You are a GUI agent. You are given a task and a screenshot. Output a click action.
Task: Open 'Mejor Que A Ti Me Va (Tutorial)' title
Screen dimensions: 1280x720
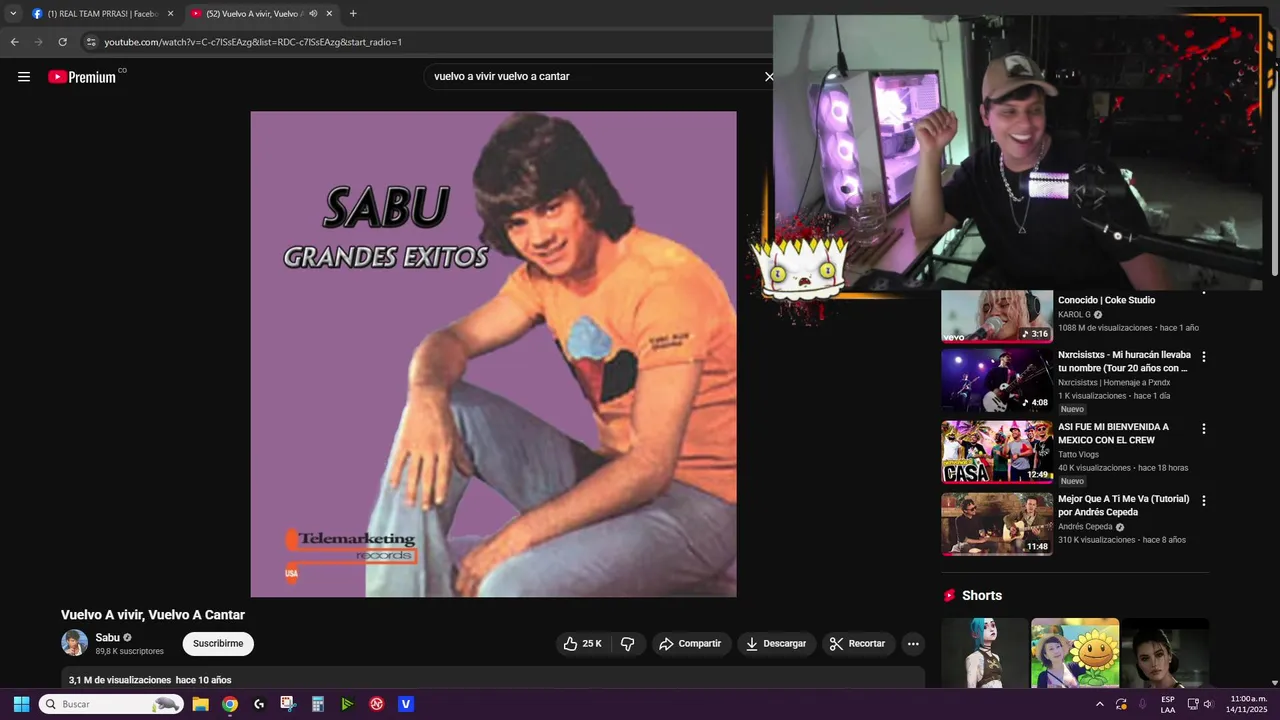coord(1124,505)
